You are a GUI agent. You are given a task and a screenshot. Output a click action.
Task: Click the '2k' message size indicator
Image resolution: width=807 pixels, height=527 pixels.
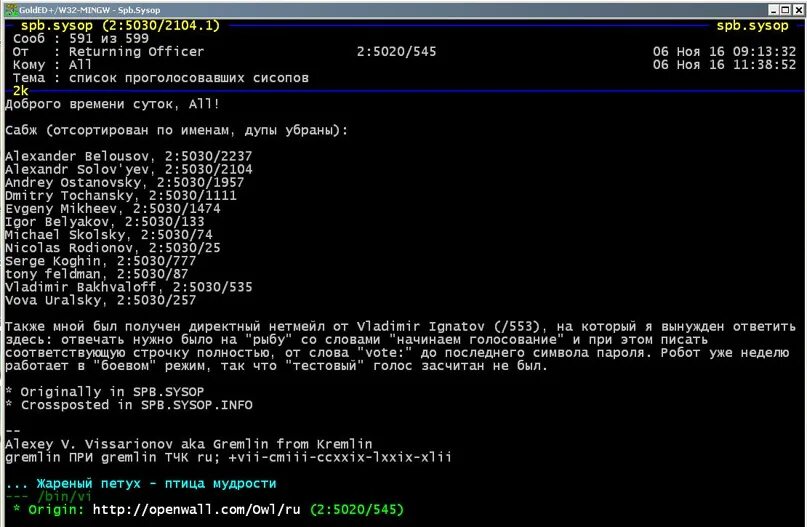click(x=21, y=91)
